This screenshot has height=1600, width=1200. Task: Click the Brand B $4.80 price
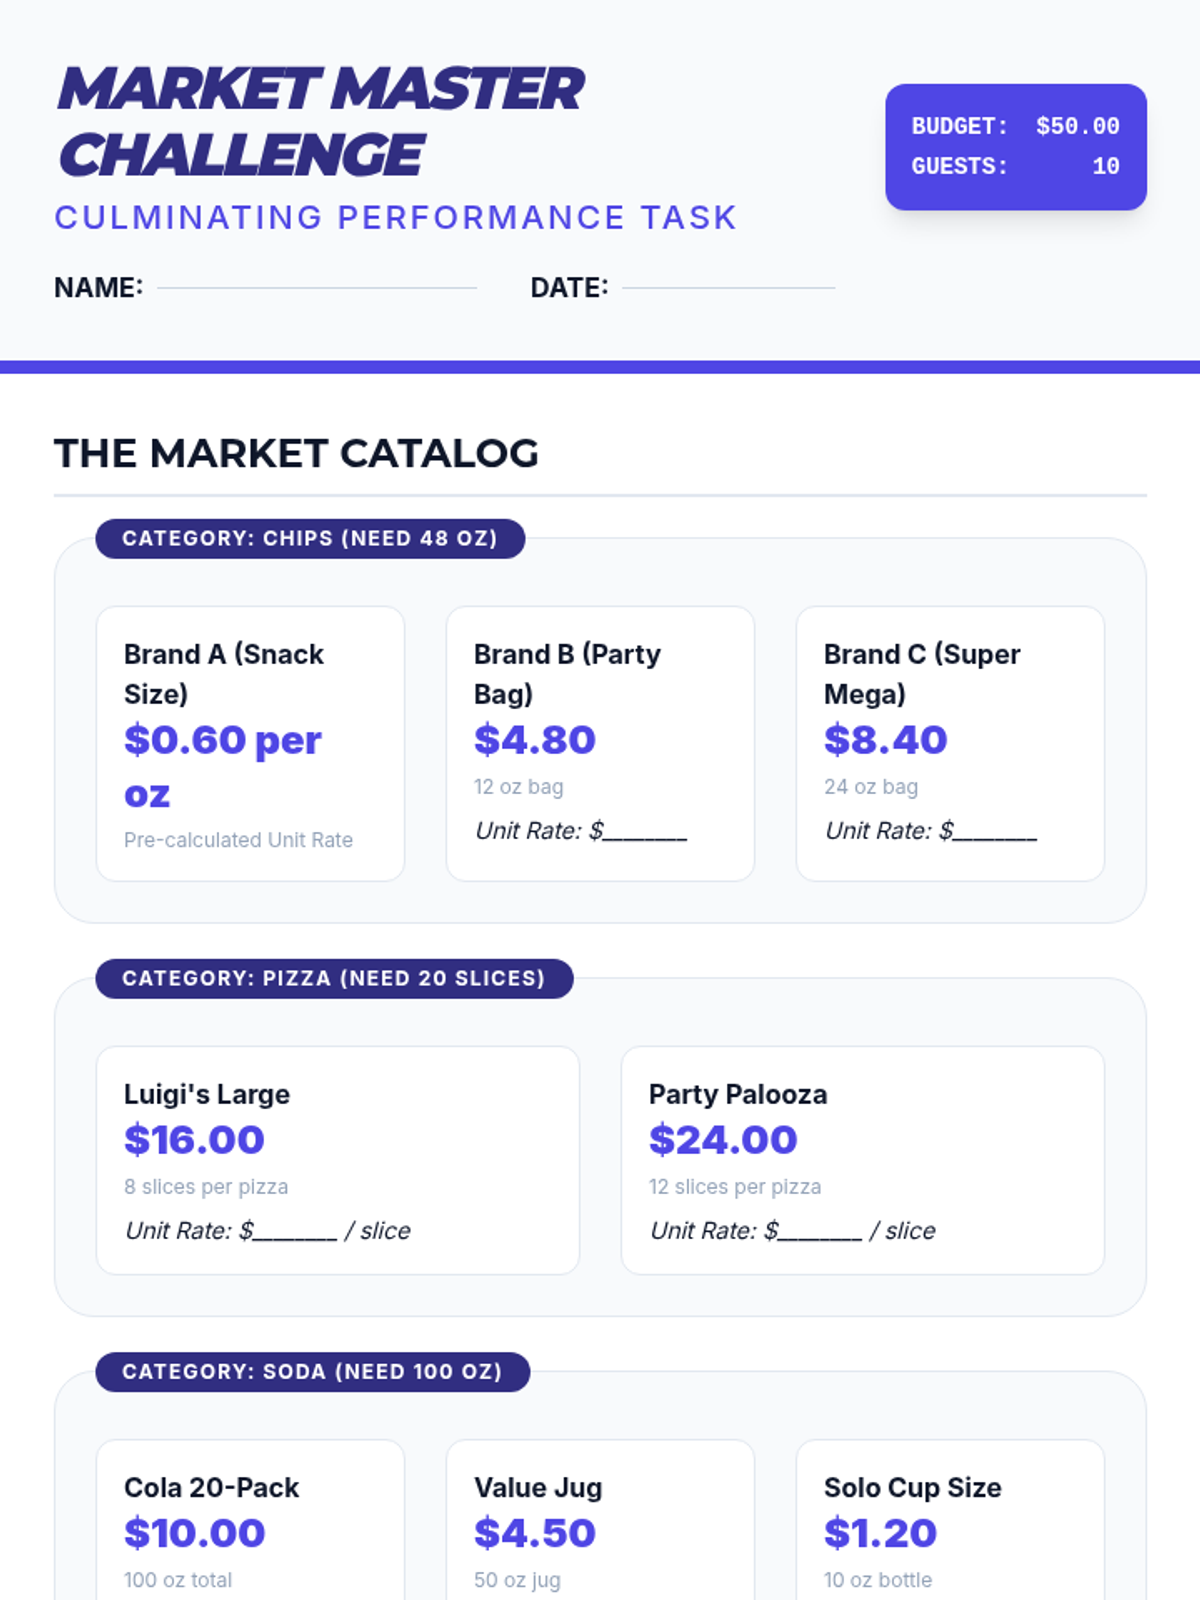pyautogui.click(x=535, y=740)
